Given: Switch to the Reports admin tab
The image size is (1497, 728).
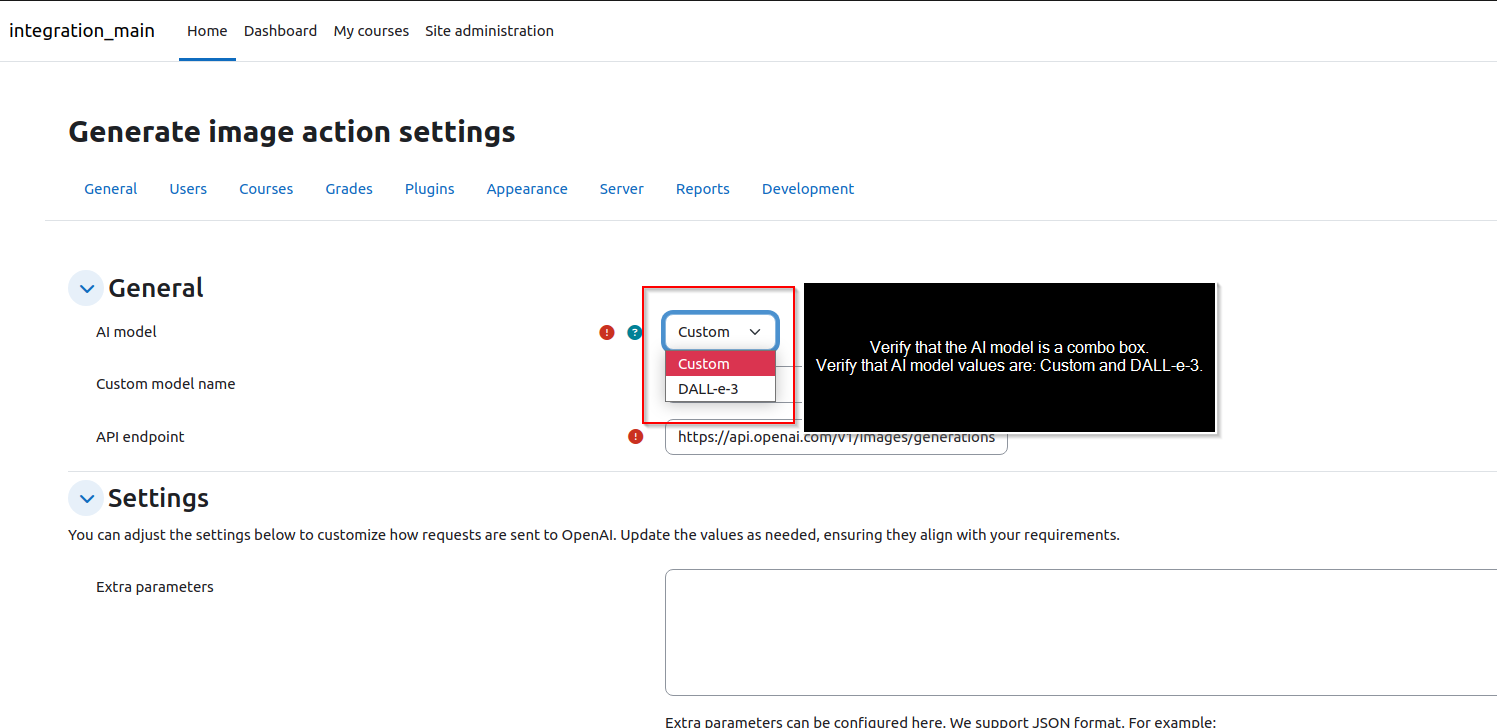Looking at the screenshot, I should tap(703, 189).
